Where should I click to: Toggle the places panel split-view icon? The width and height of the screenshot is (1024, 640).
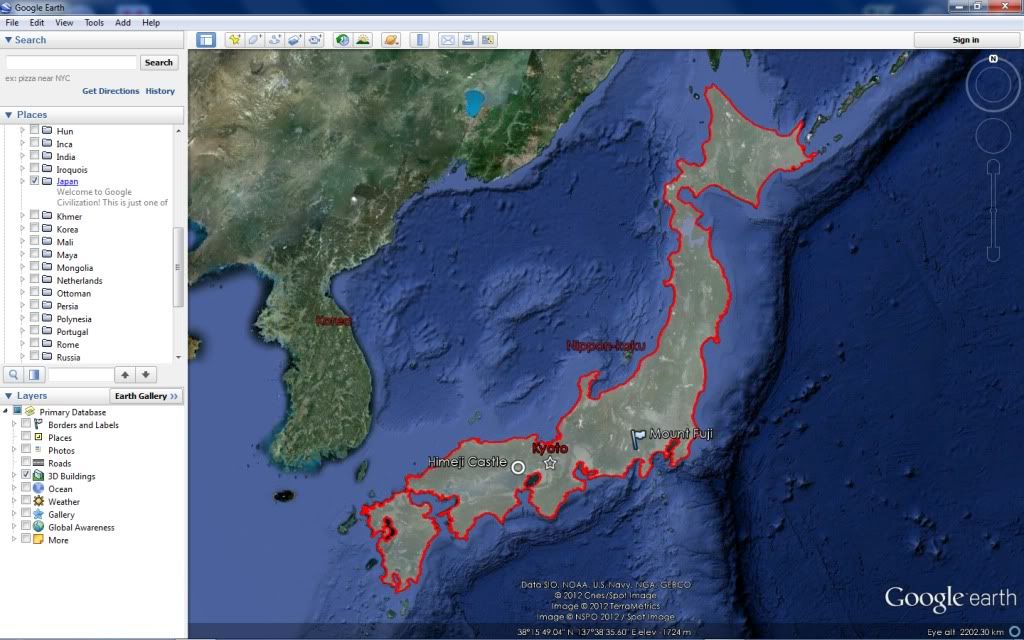(34, 375)
